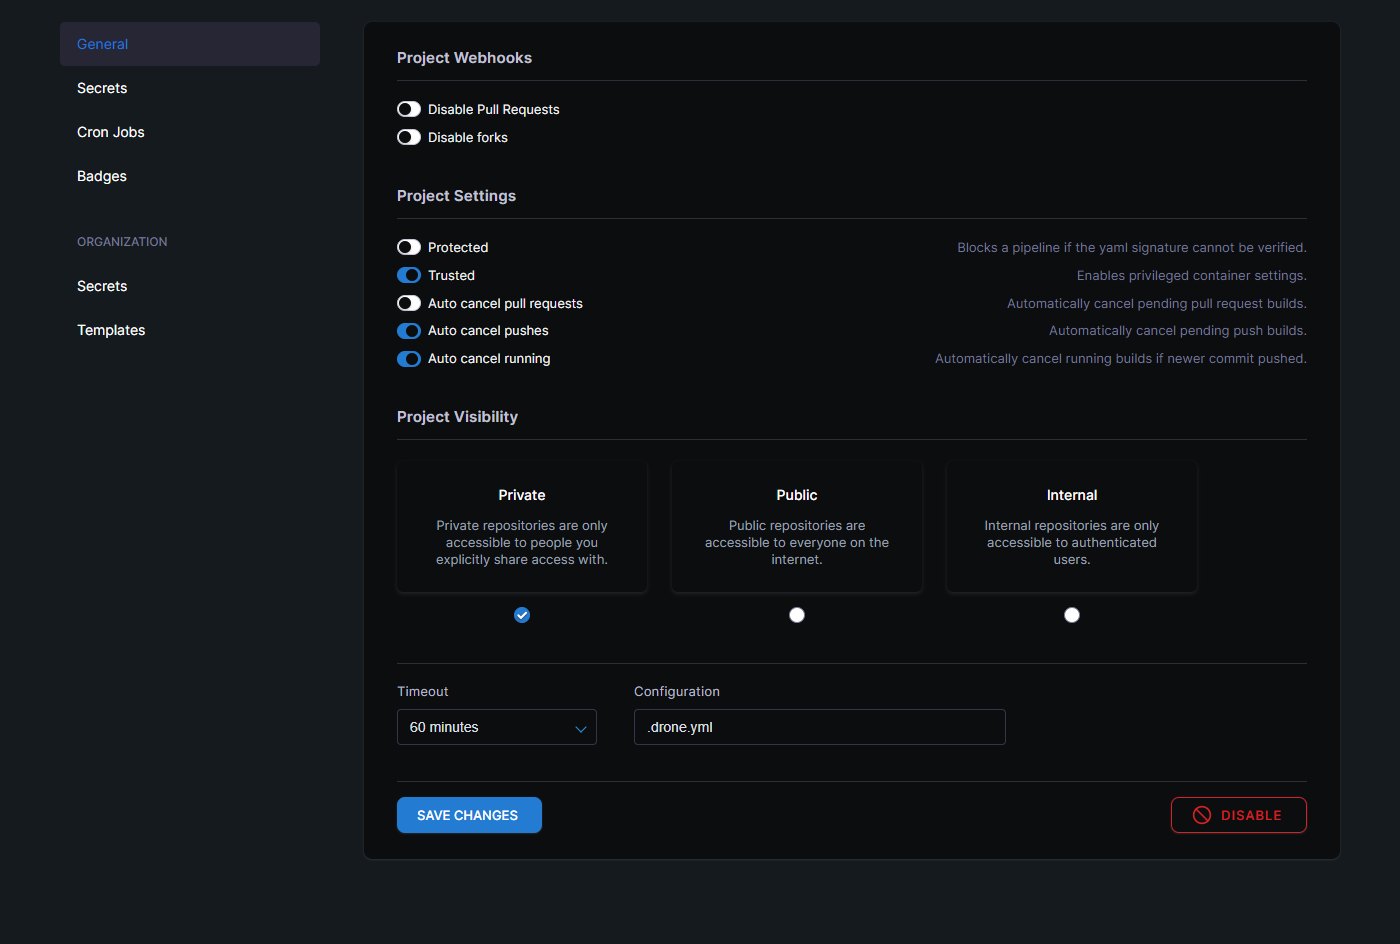This screenshot has height=944, width=1400.
Task: Open the Timeout dropdown
Action: click(496, 727)
